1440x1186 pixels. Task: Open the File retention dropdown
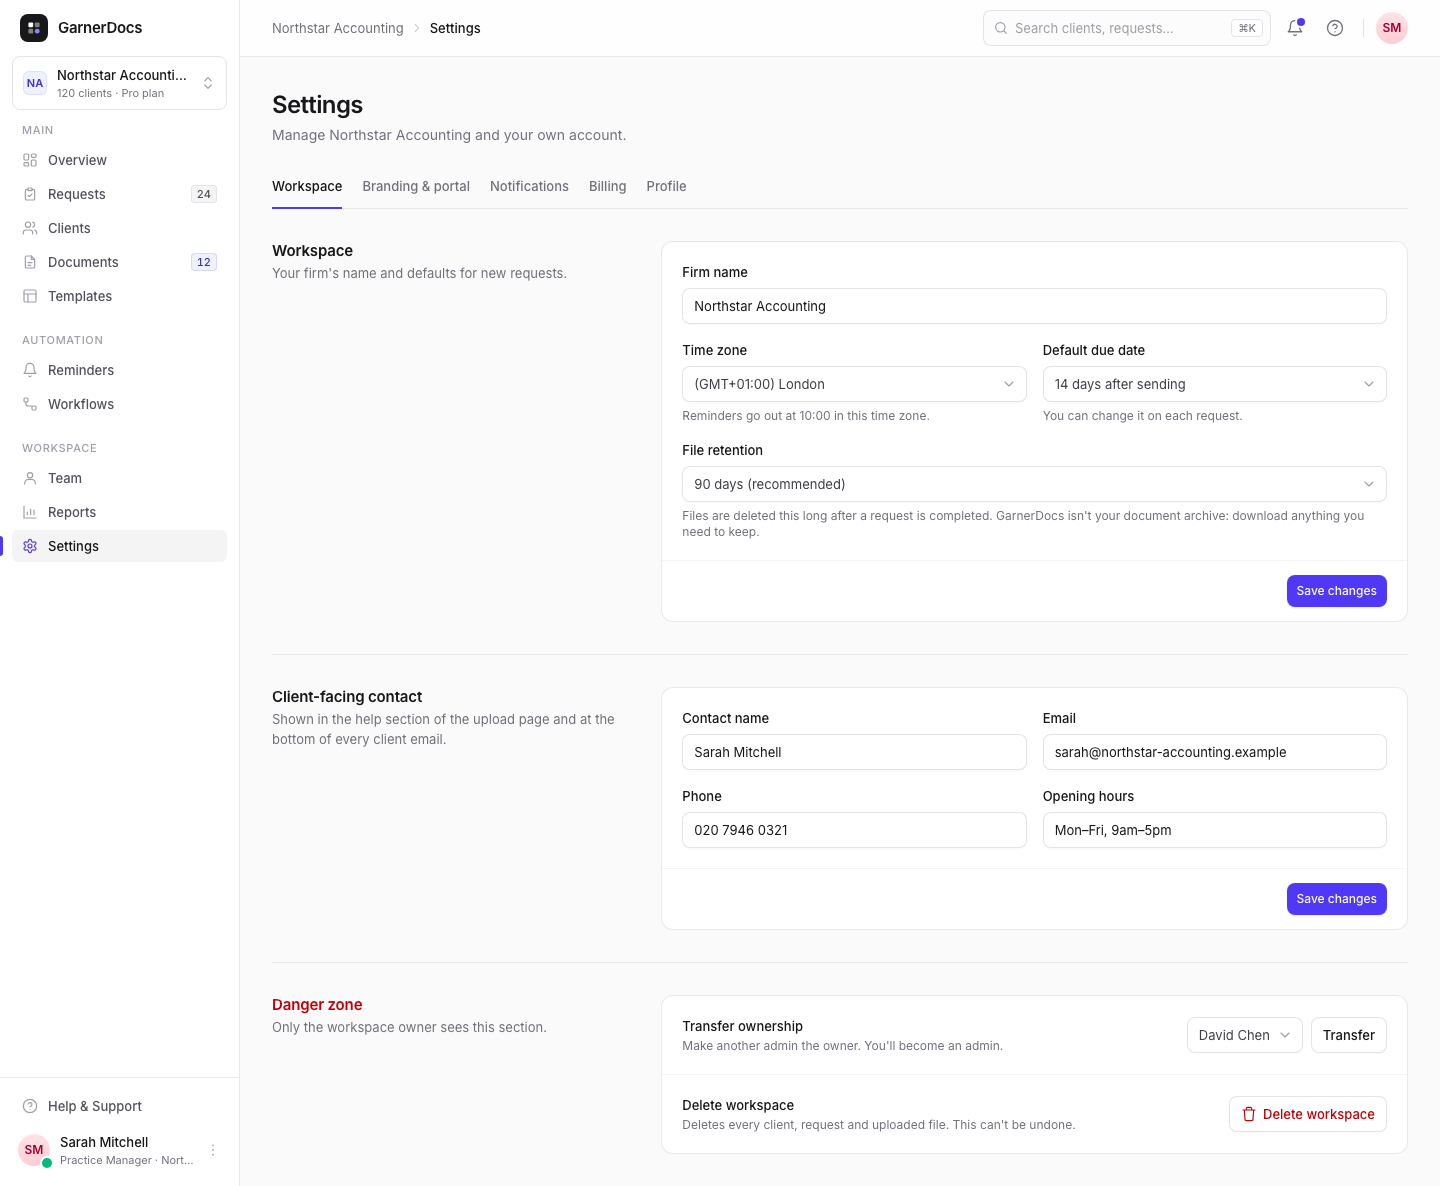pyautogui.click(x=1034, y=484)
